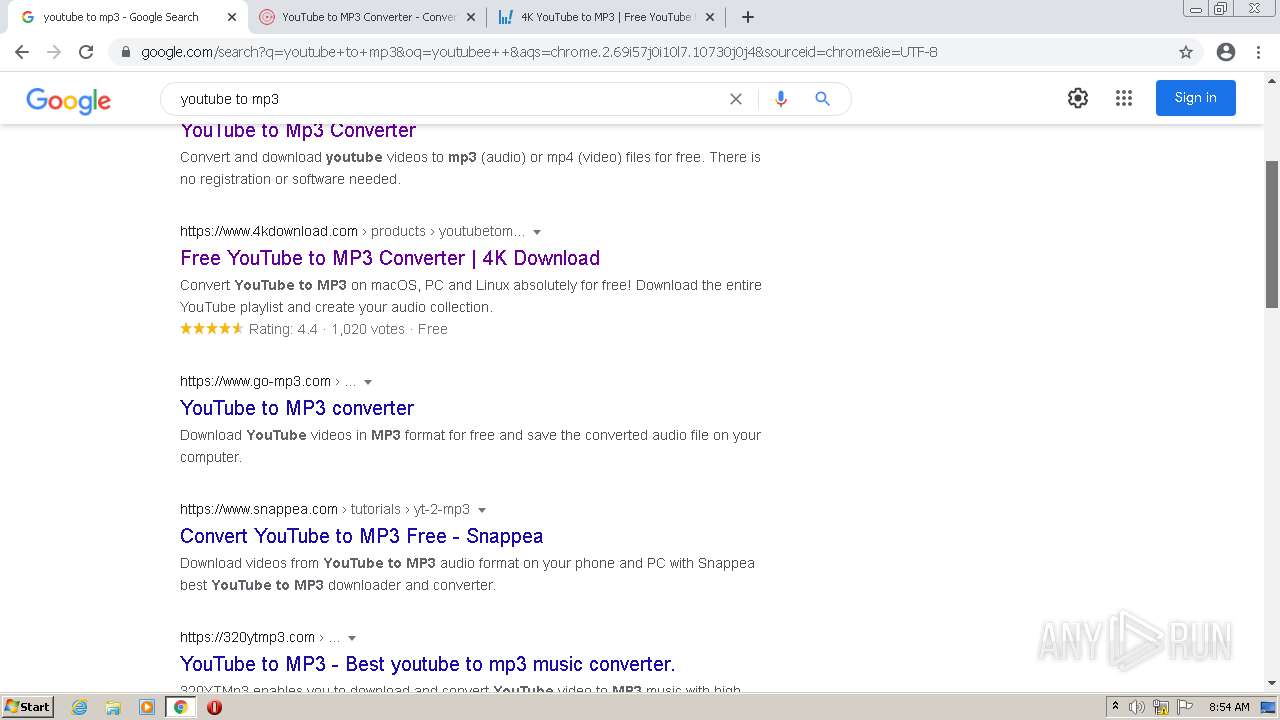This screenshot has height=720, width=1280.
Task: Bookmark this page with the star icon
Action: click(x=1186, y=52)
